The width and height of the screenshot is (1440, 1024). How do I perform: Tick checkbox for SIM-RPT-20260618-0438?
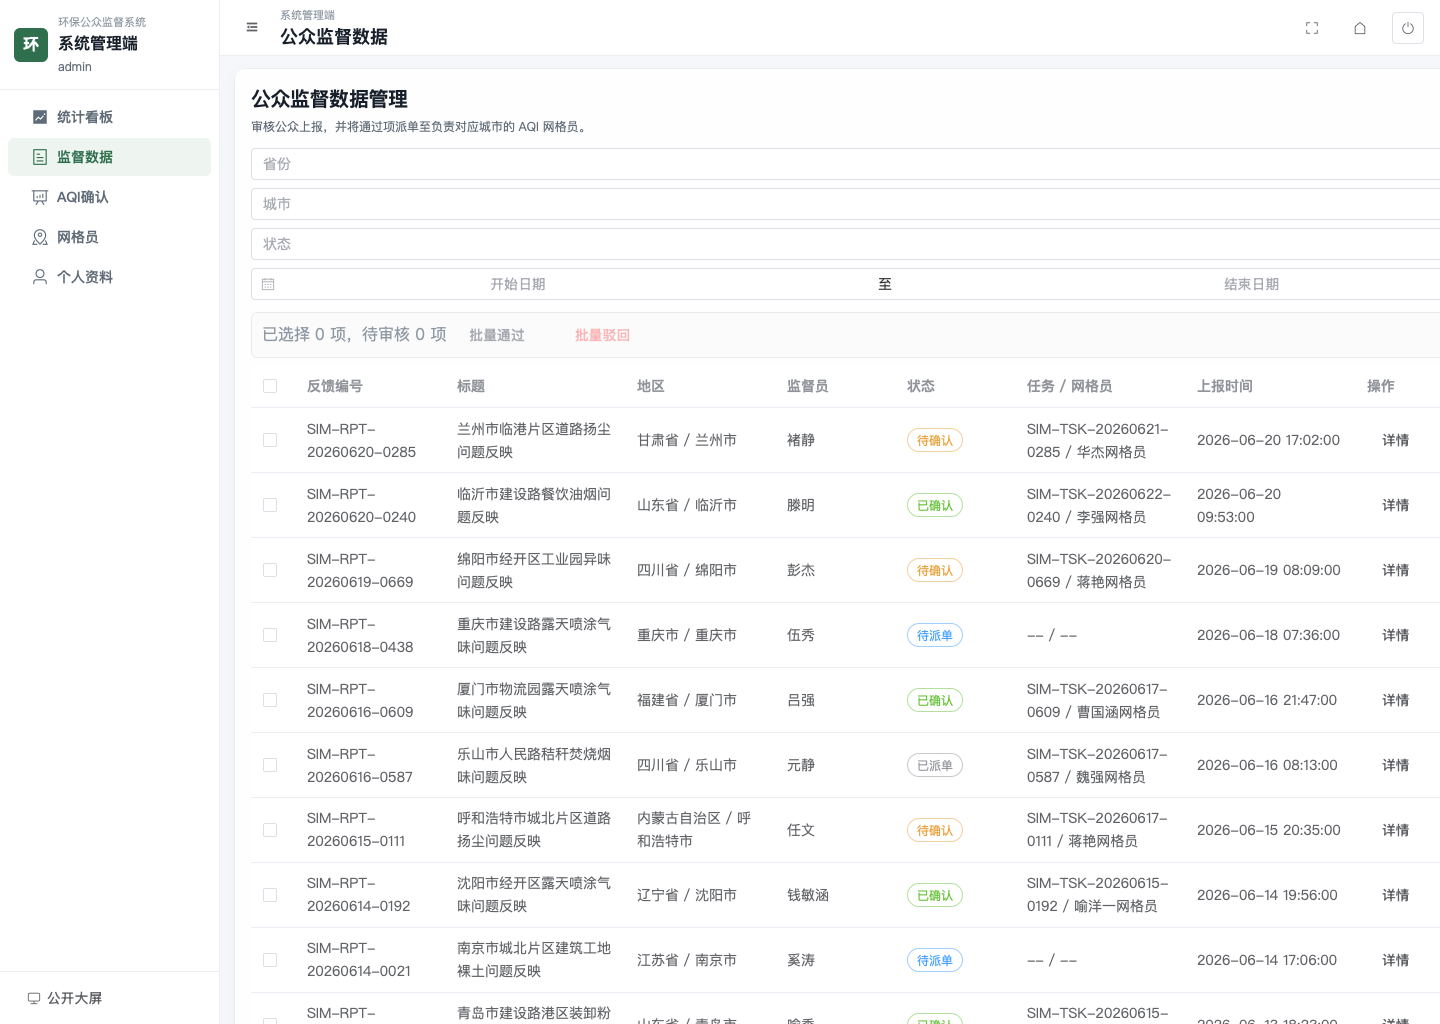coord(270,635)
